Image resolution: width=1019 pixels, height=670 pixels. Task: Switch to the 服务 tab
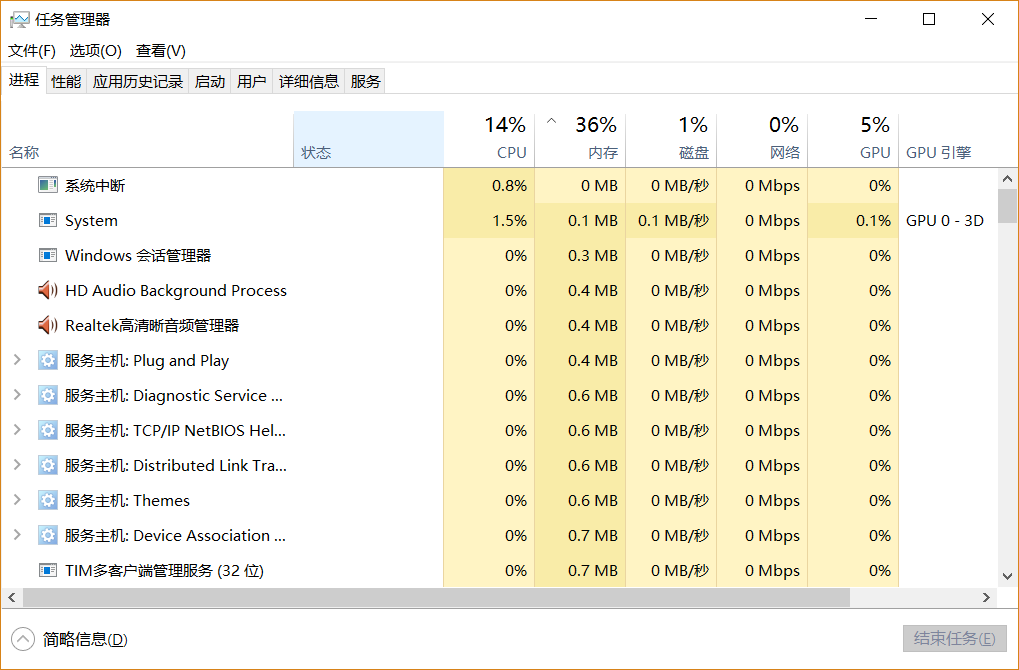pos(365,81)
